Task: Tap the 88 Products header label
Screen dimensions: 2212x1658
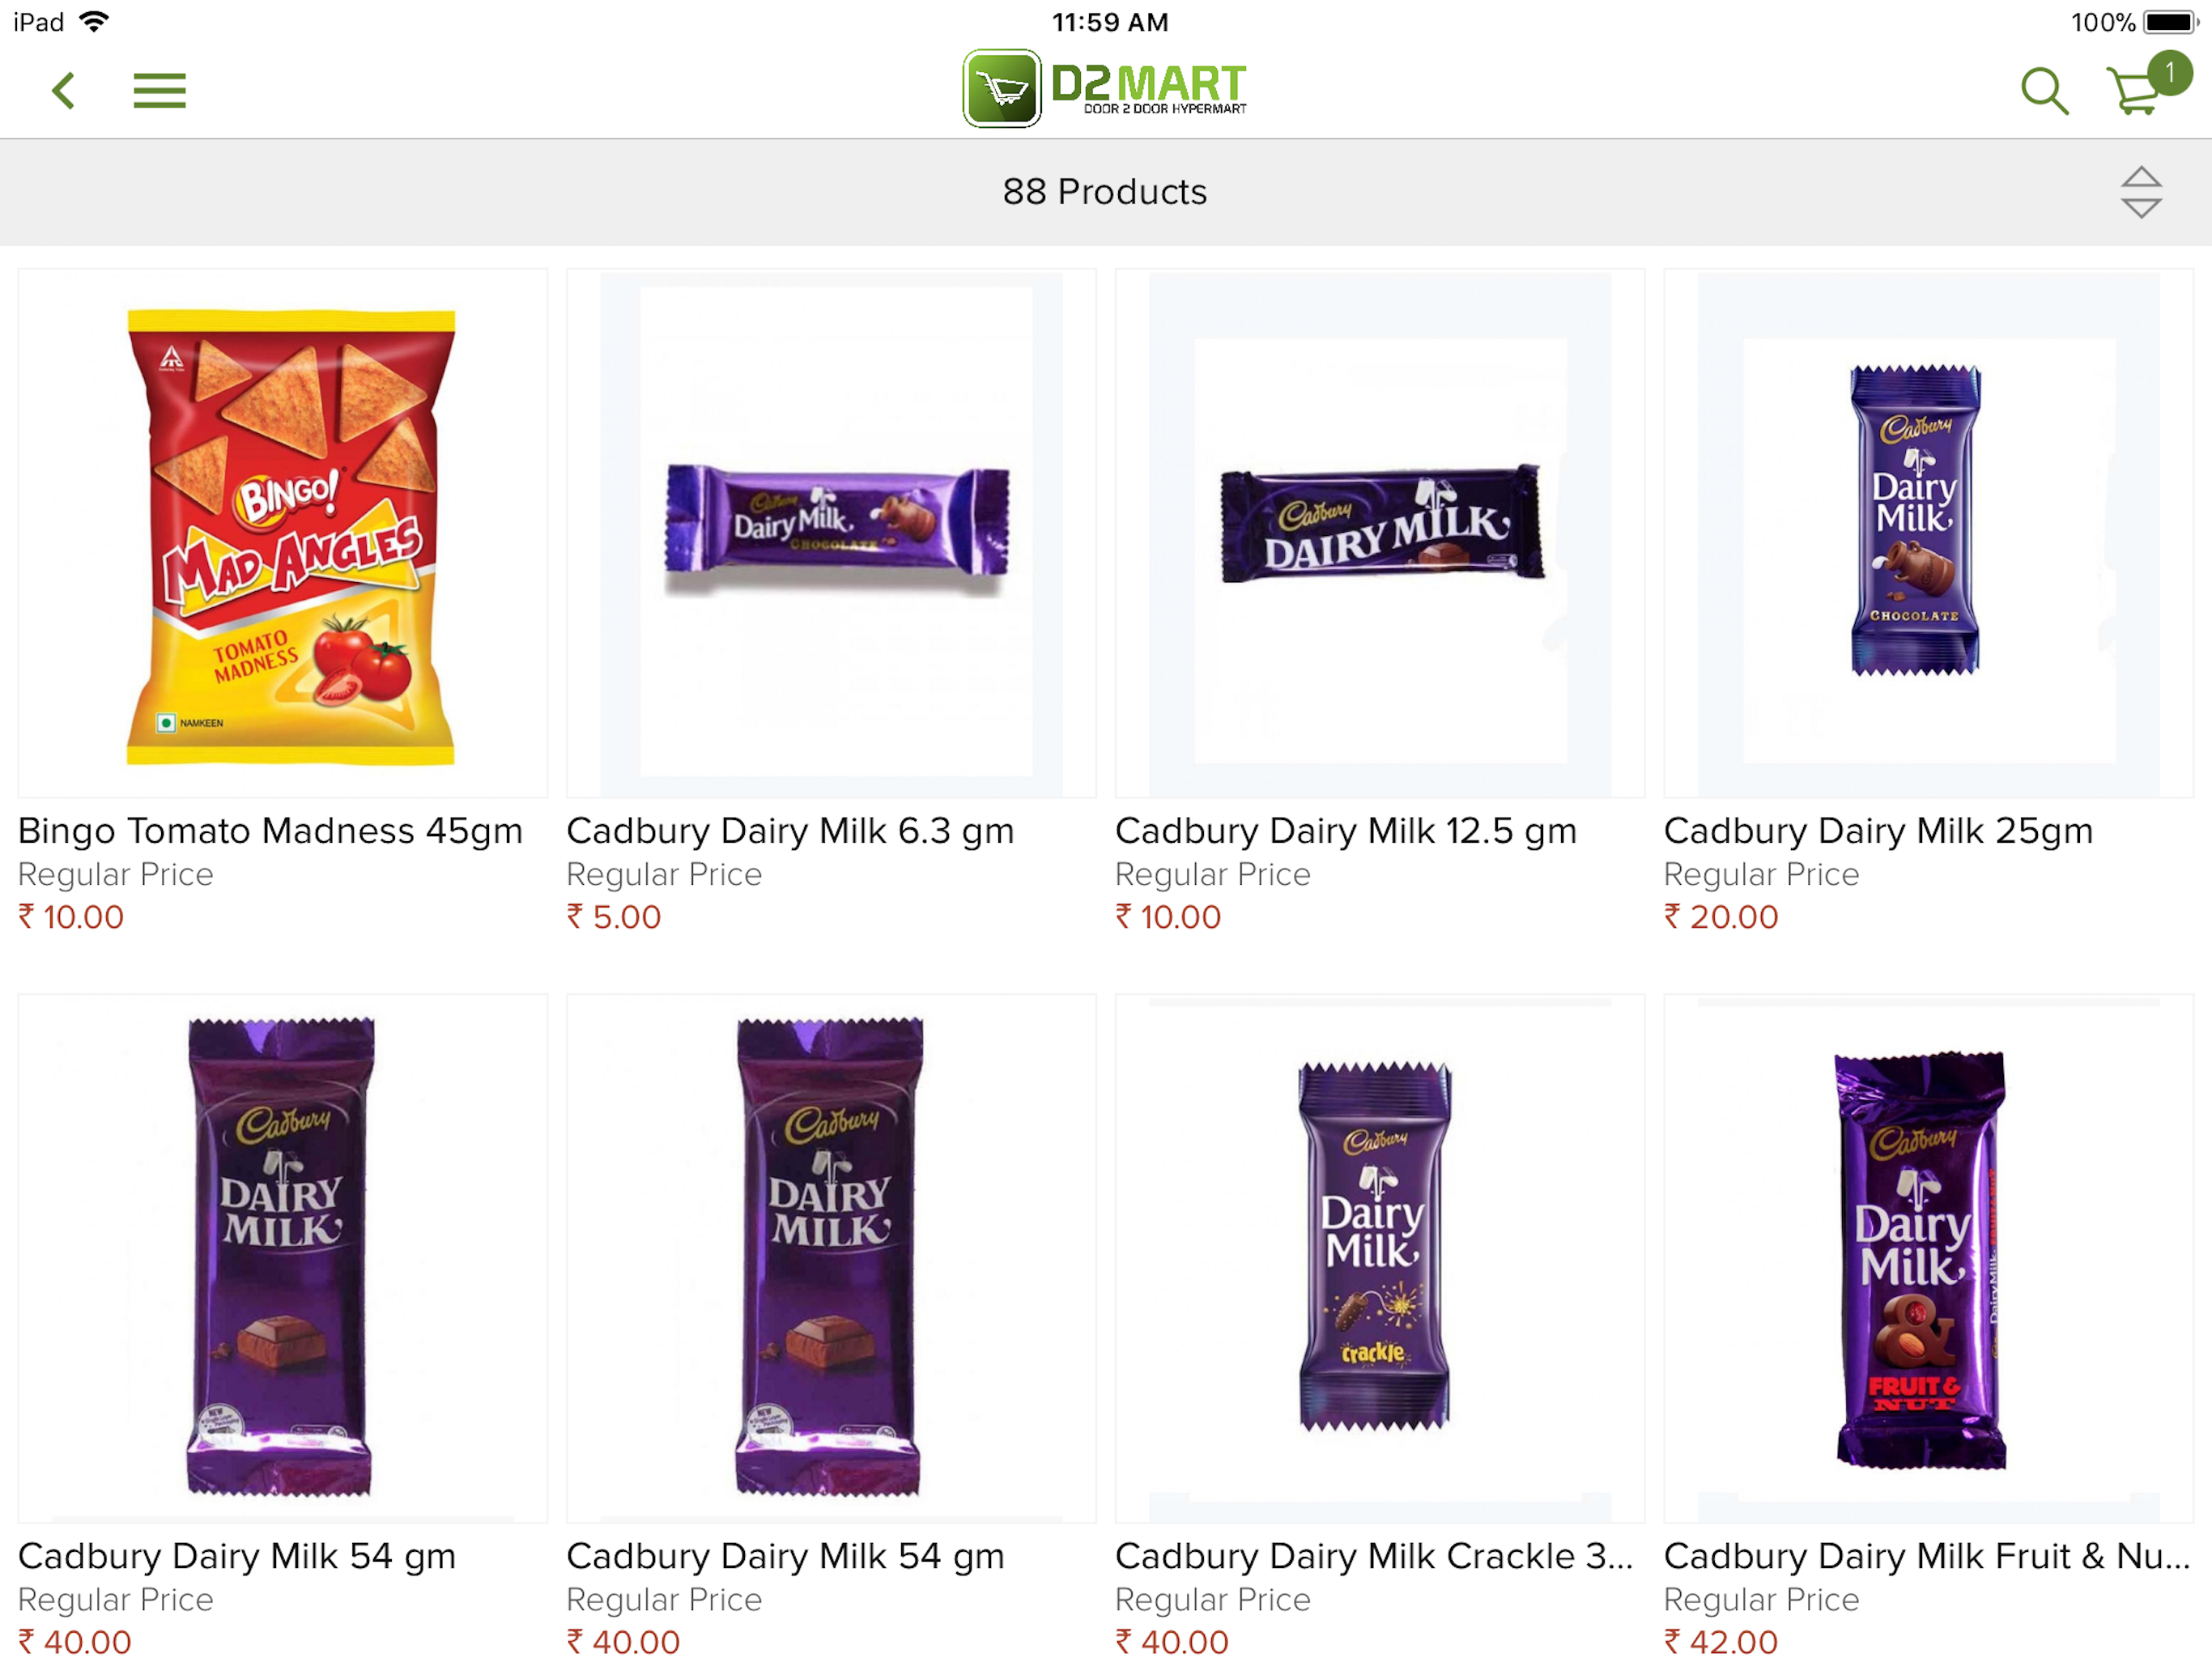Action: pos(1105,192)
